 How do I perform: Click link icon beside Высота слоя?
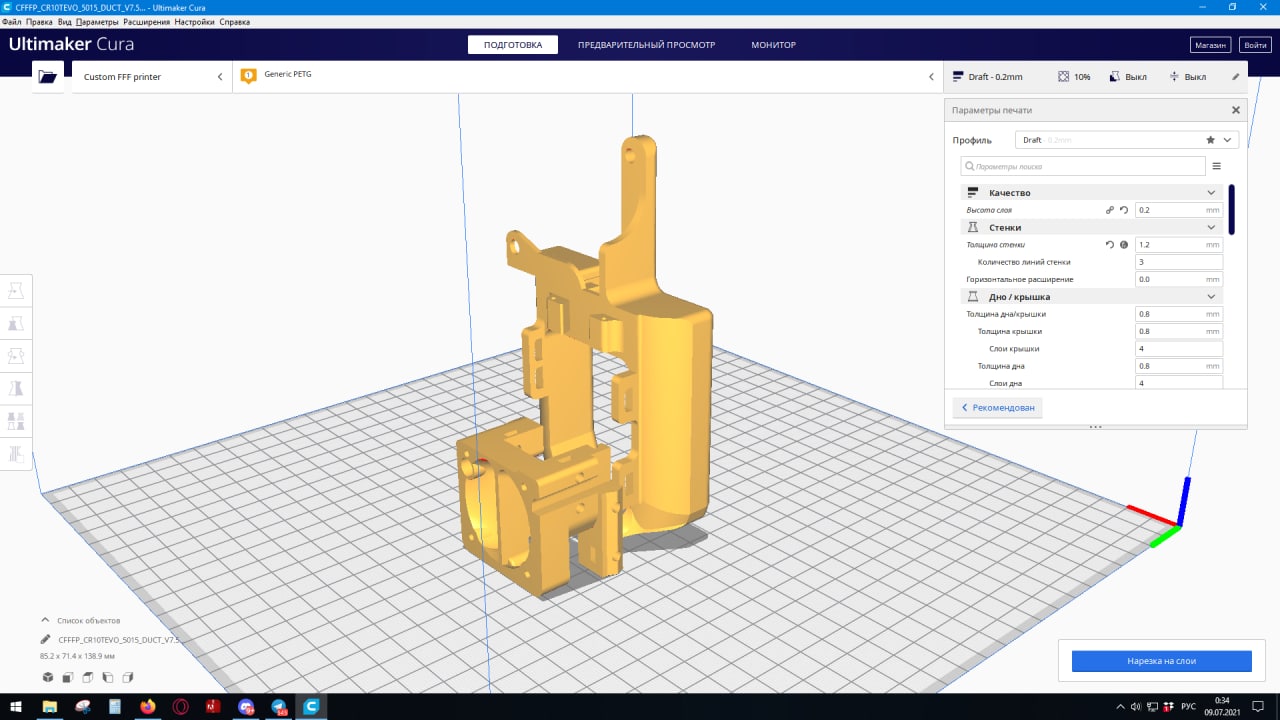coord(1110,210)
